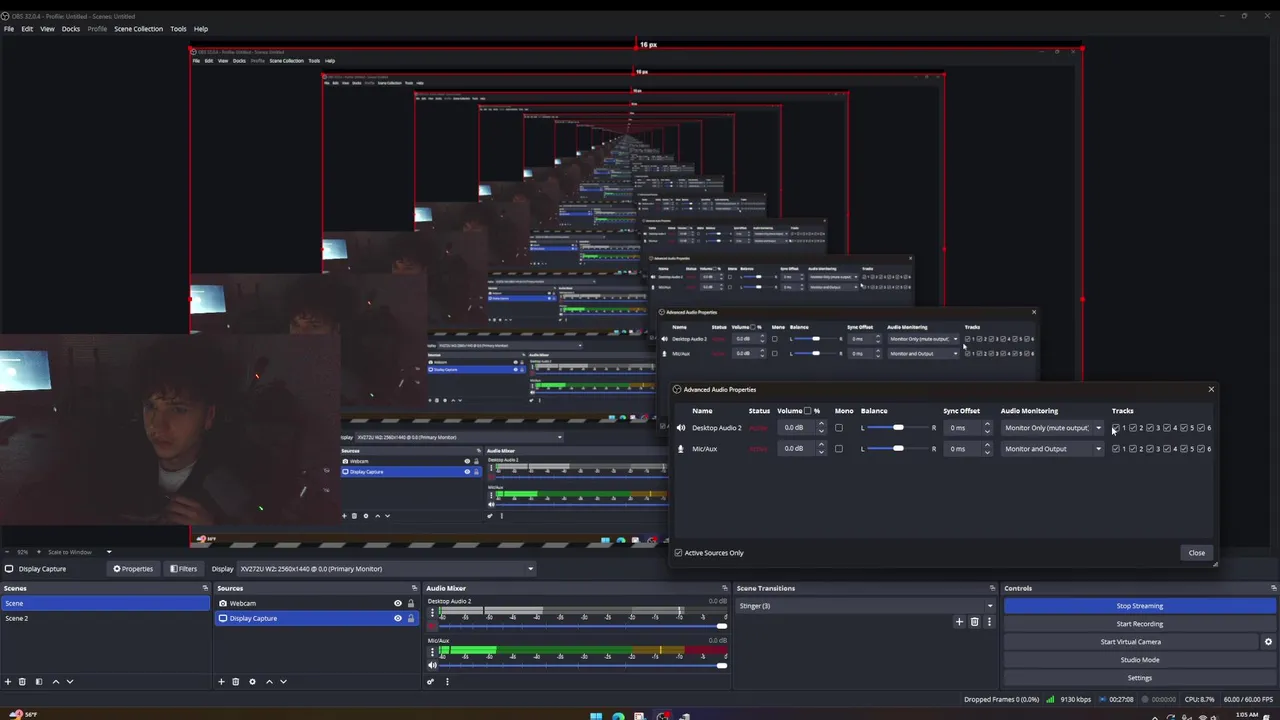Open the Scene Collection menu

pyautogui.click(x=138, y=29)
